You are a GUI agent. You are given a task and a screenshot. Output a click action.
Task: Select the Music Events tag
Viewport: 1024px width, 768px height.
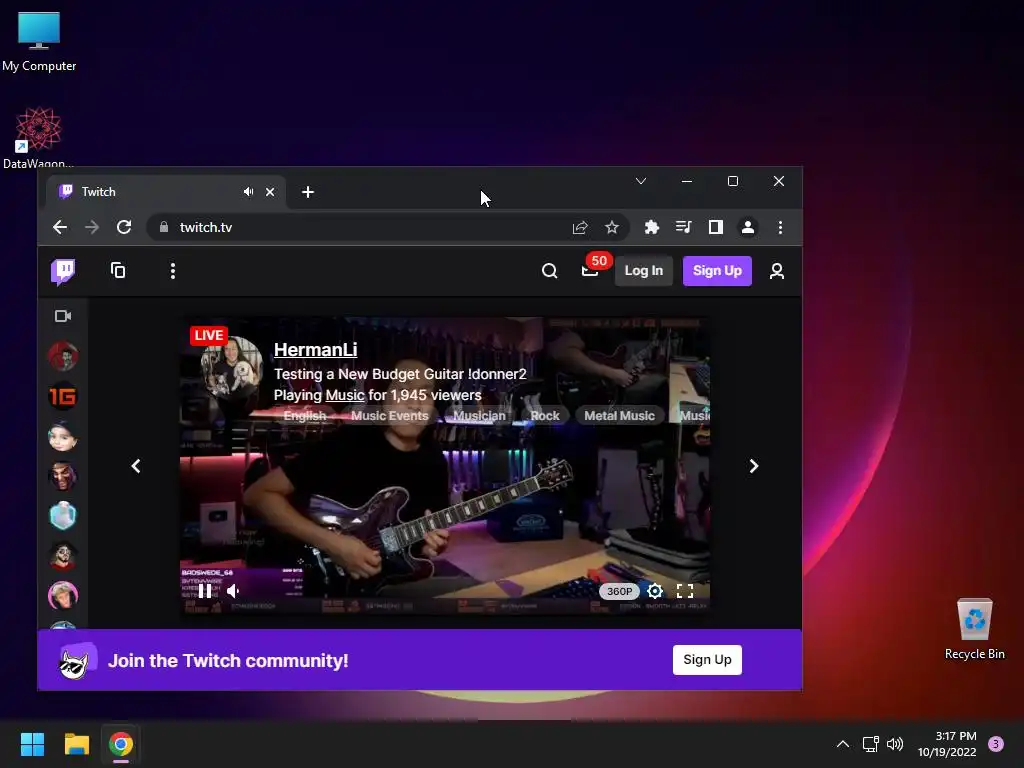389,416
